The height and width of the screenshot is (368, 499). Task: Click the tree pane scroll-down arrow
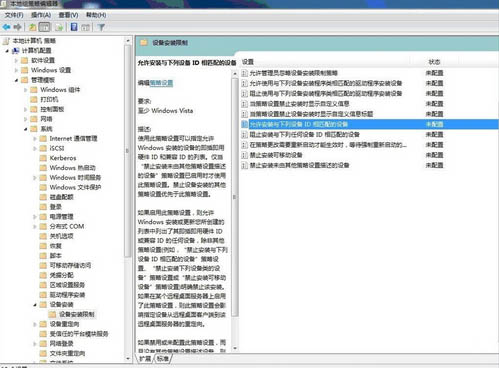click(x=128, y=359)
